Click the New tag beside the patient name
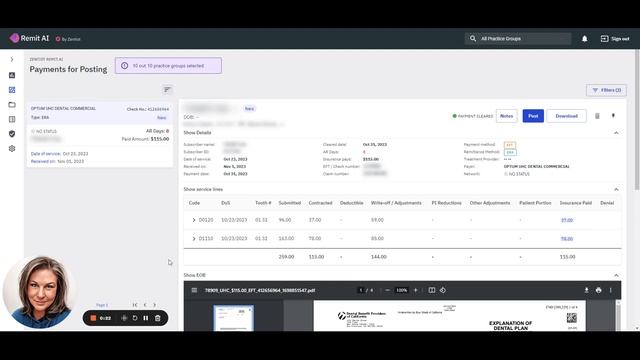 [249, 109]
